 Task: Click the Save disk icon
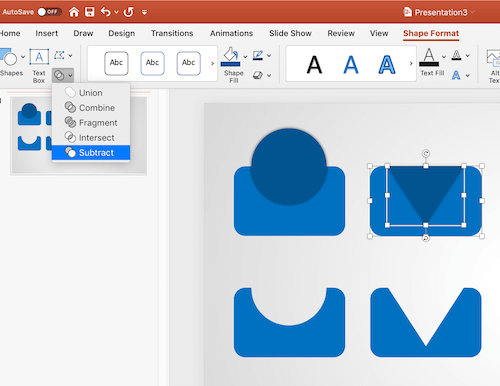(90, 12)
